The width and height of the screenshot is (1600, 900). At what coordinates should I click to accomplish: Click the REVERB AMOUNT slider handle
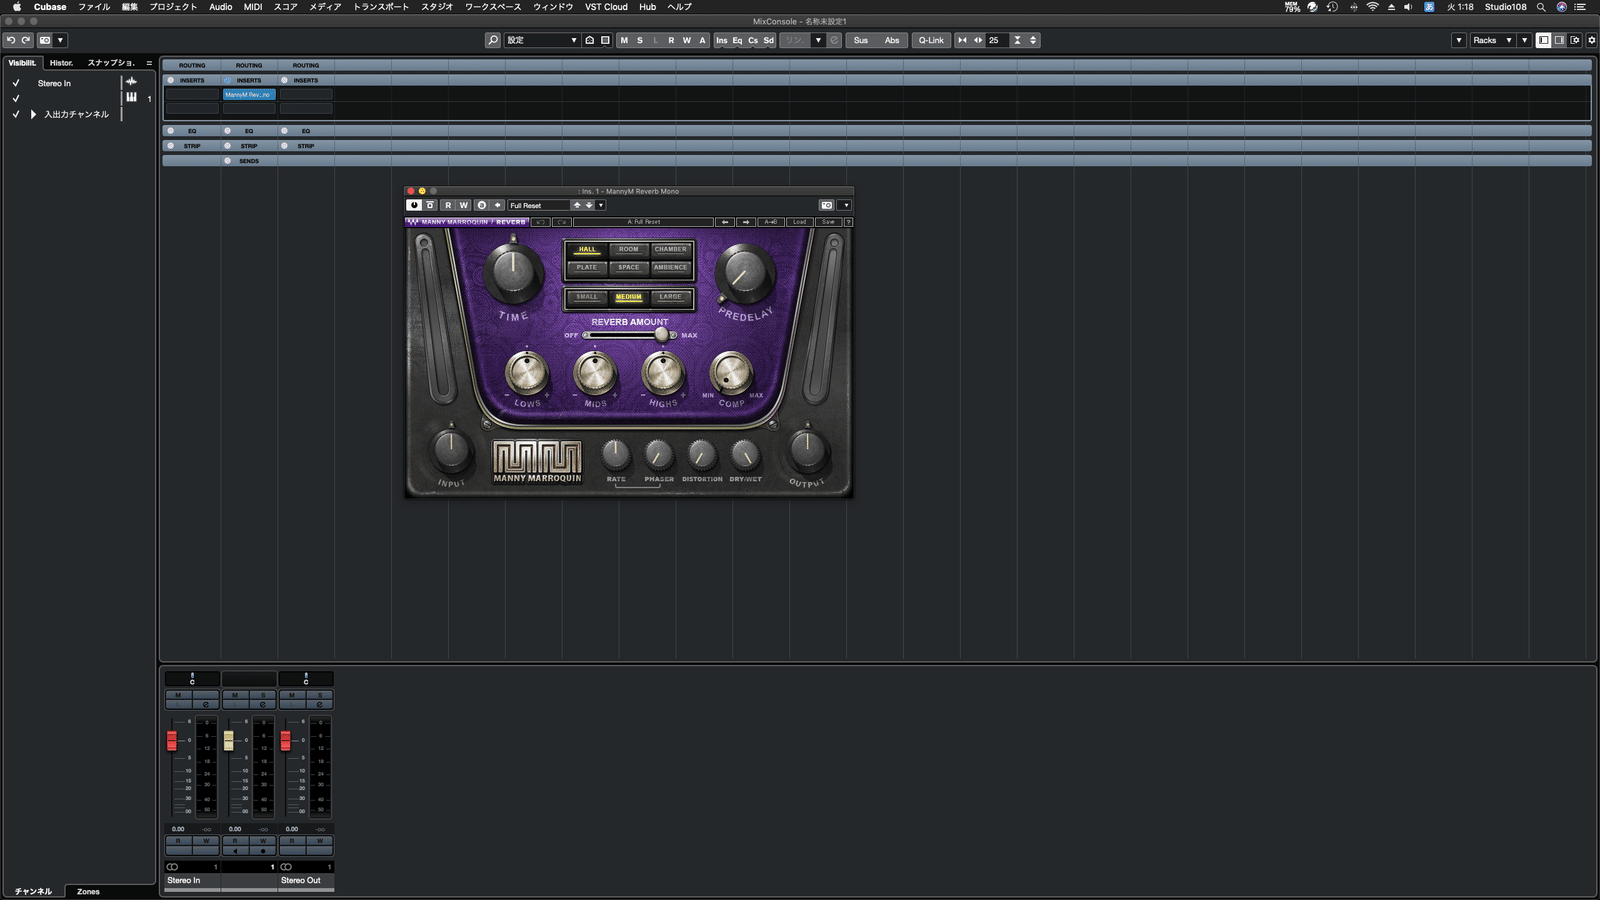pos(661,334)
